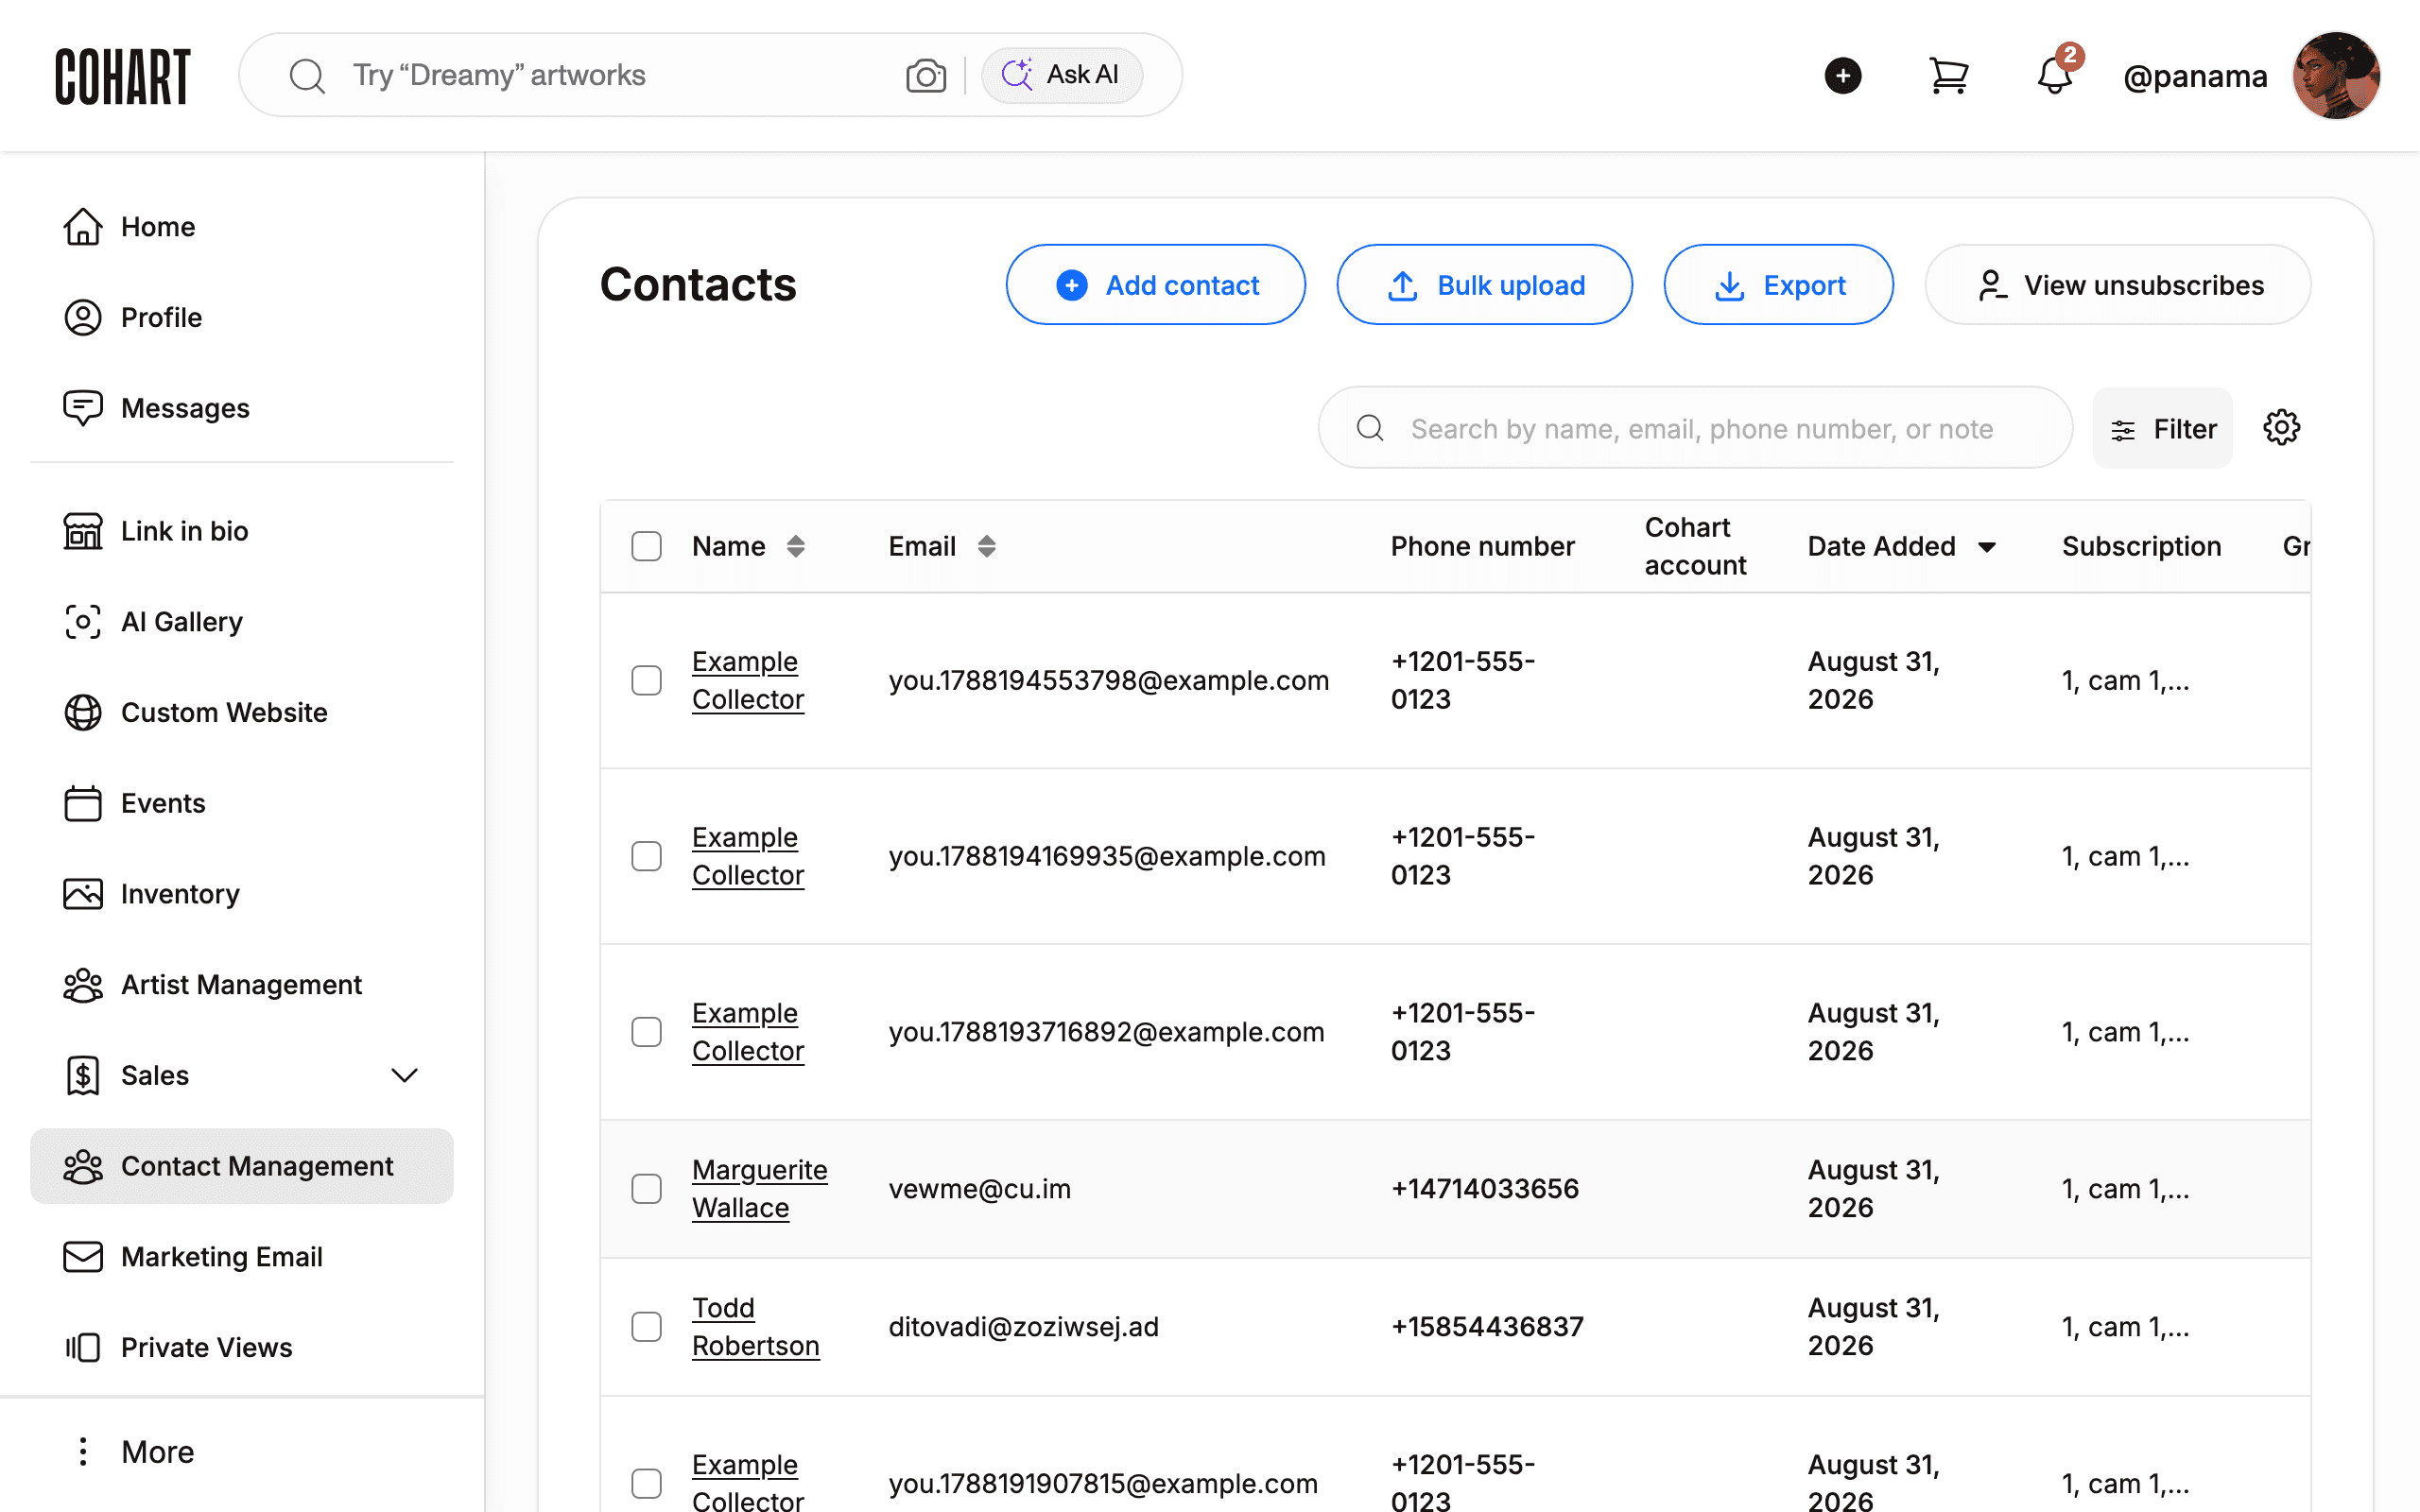Open AI Gallery page
The image size is (2420, 1512).
pyautogui.click(x=241, y=622)
